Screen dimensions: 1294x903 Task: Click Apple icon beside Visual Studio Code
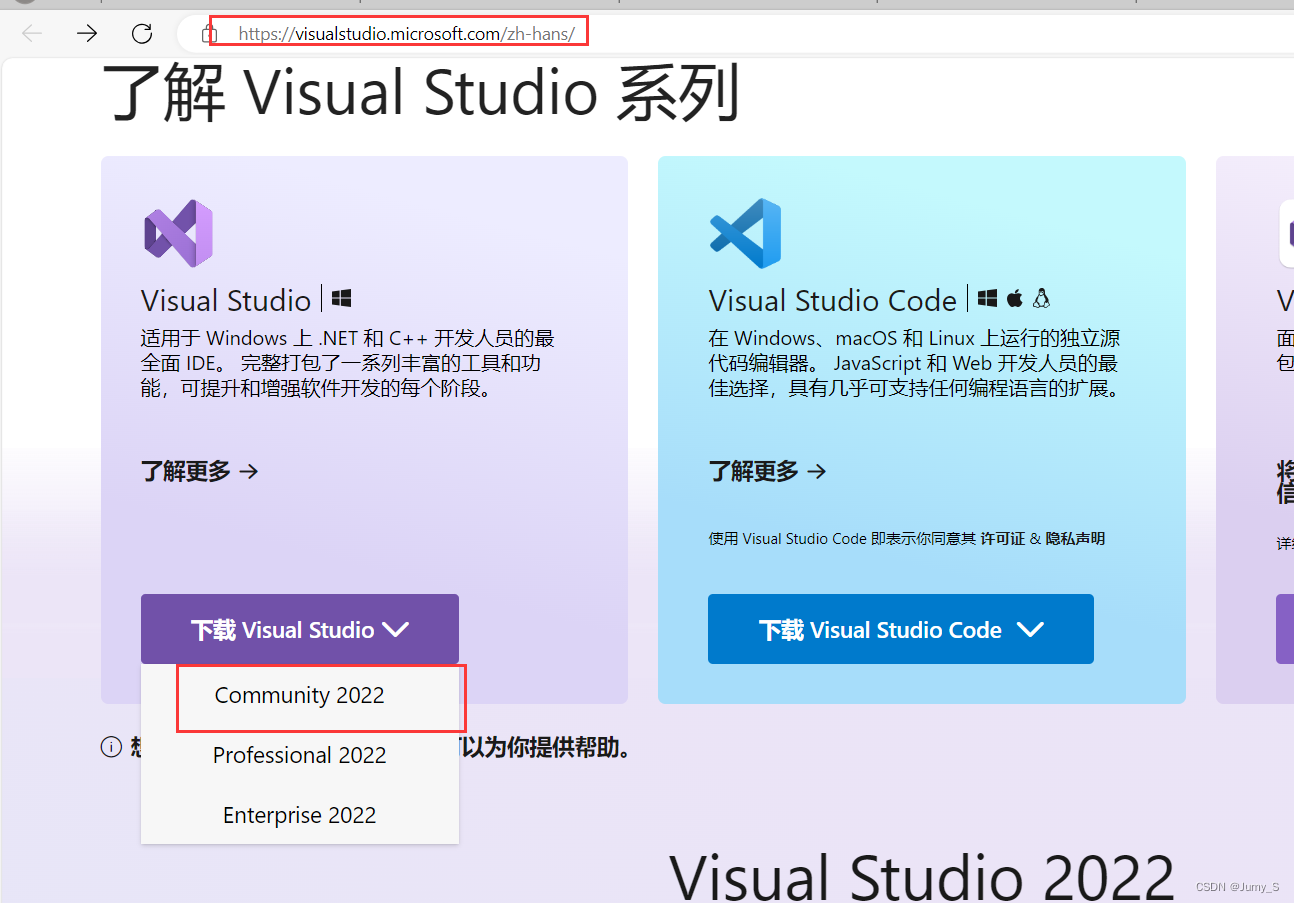[x=1015, y=298]
